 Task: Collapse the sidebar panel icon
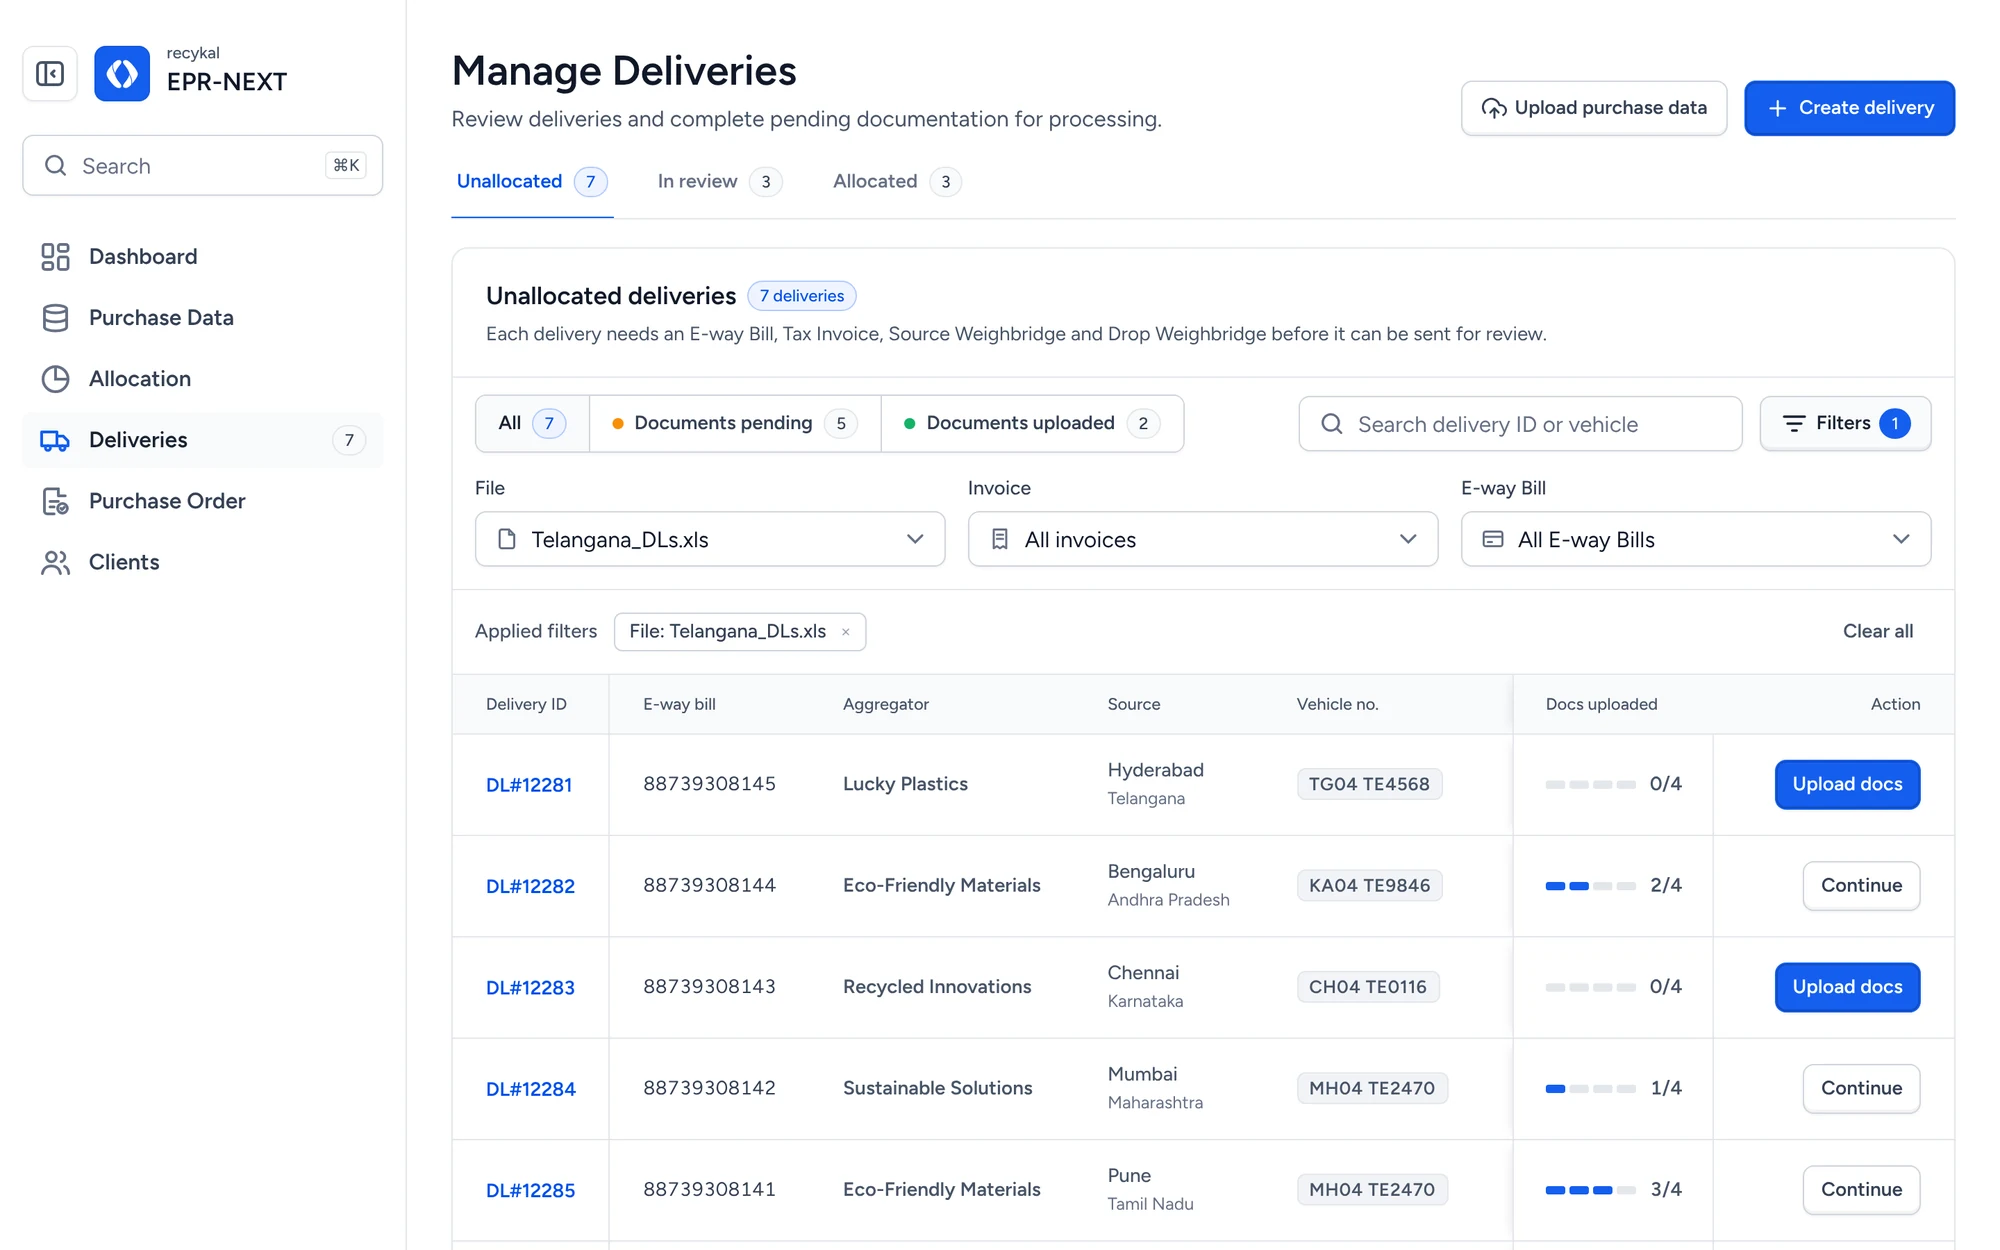(50, 73)
